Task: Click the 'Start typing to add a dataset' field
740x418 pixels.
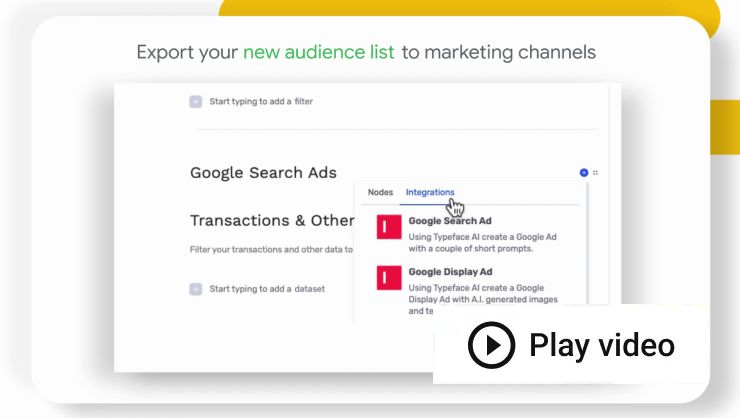Action: (x=267, y=289)
